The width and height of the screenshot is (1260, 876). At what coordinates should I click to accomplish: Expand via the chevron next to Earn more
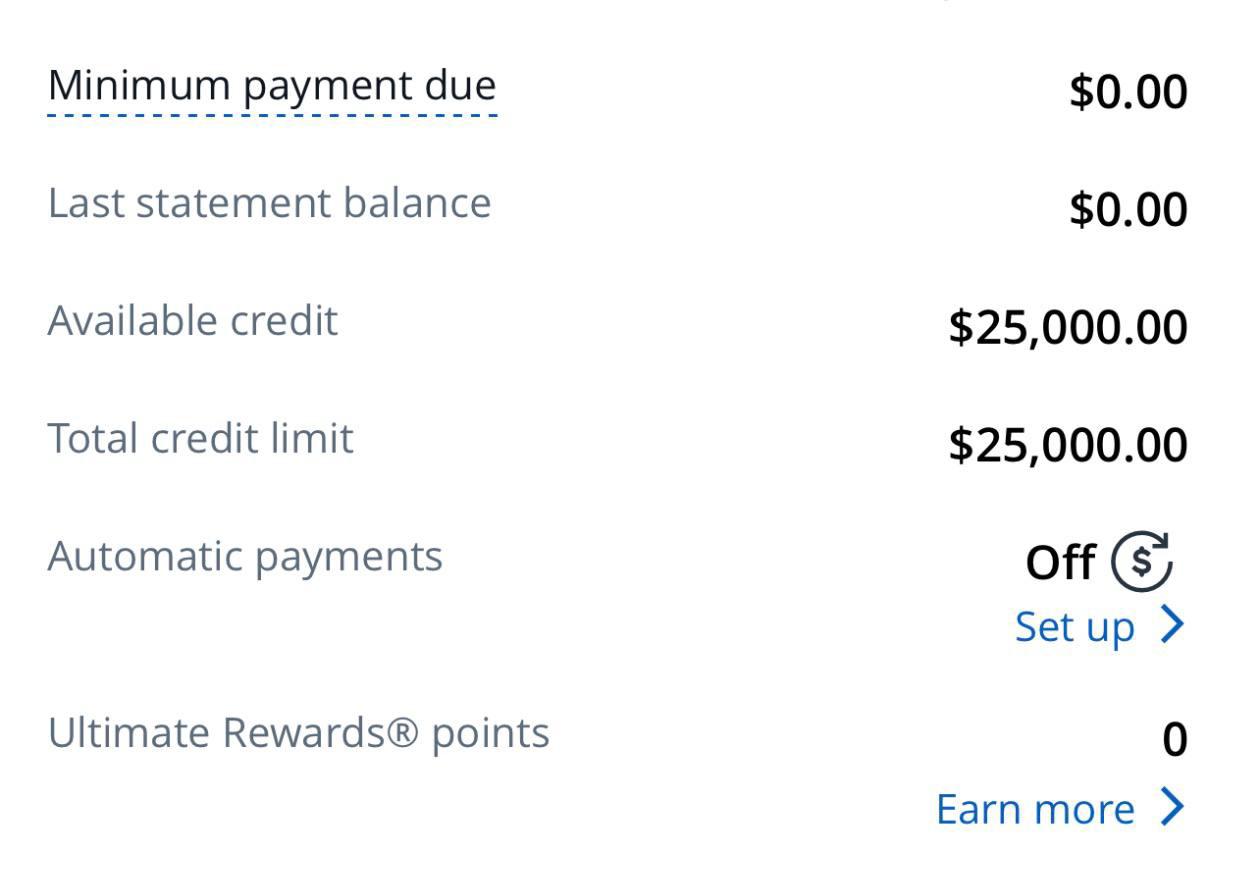tap(1172, 807)
